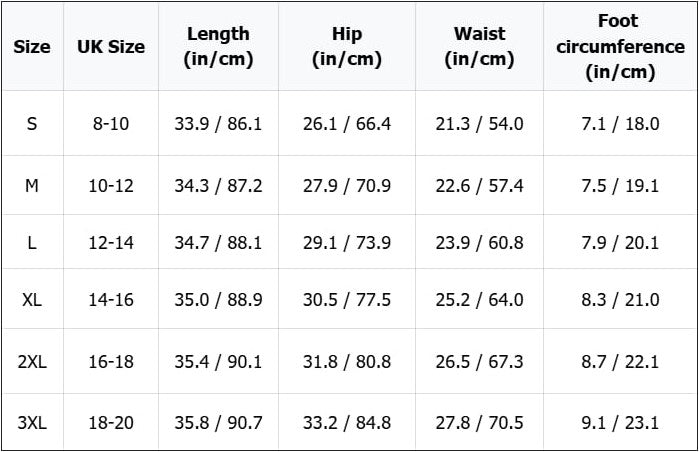Click the UK Size column header
The image size is (699, 452).
coord(111,47)
